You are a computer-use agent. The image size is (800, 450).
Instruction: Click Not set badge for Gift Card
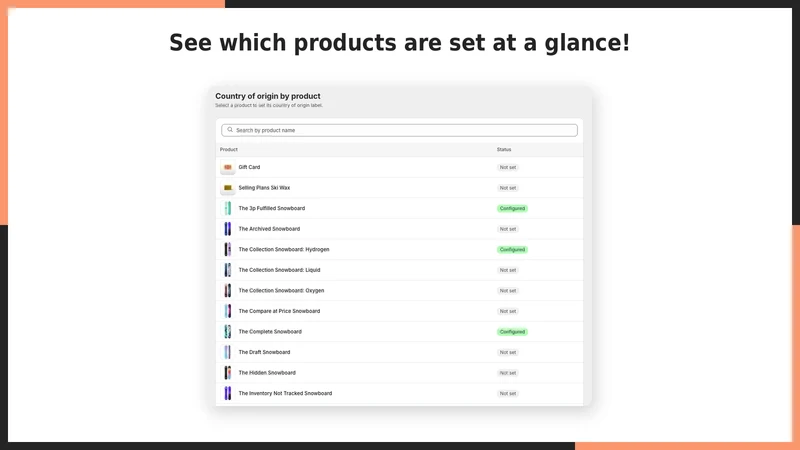508,167
